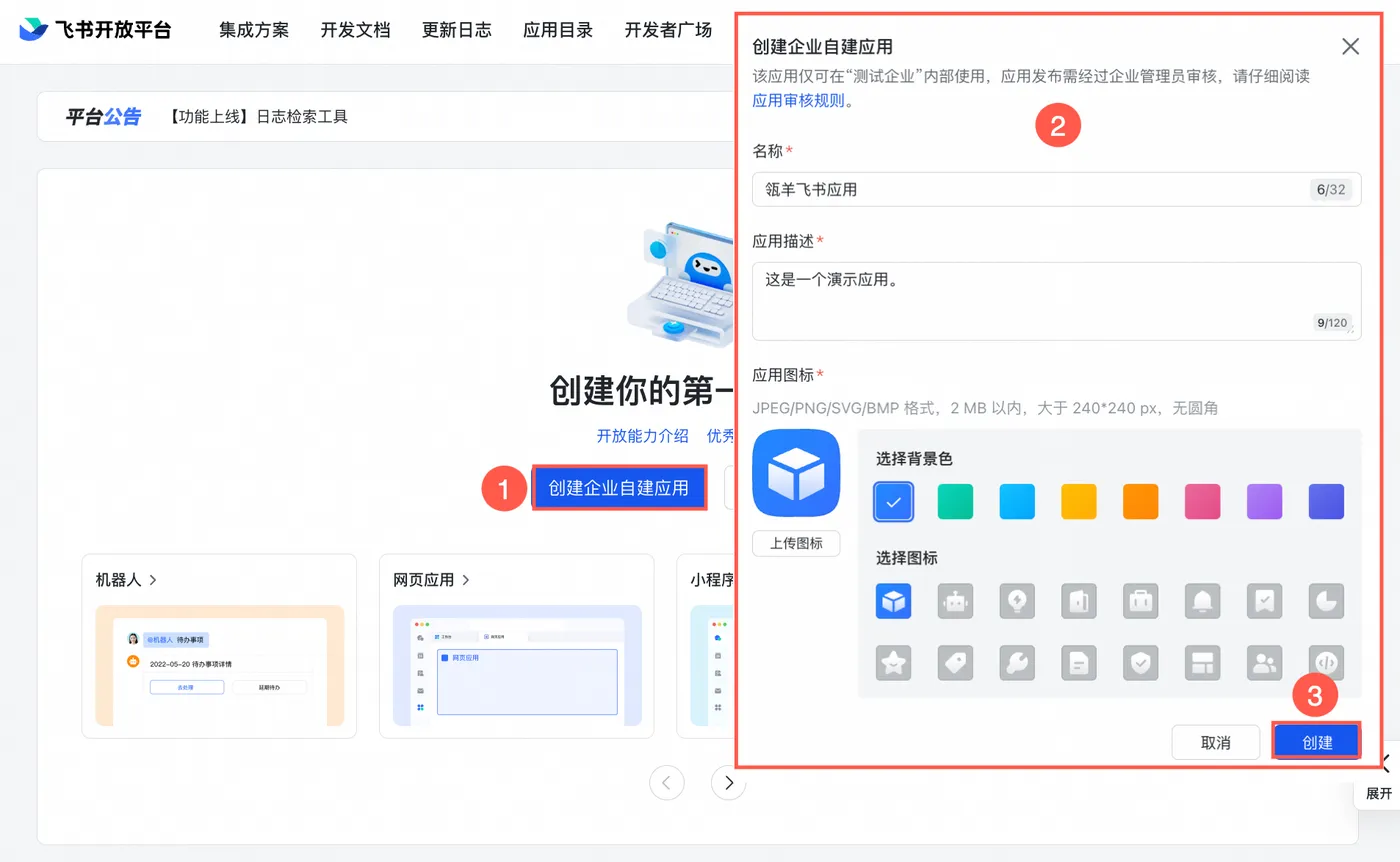Viewport: 1400px width, 862px height.
Task: Select the pie chart app icon
Action: [1327, 601]
